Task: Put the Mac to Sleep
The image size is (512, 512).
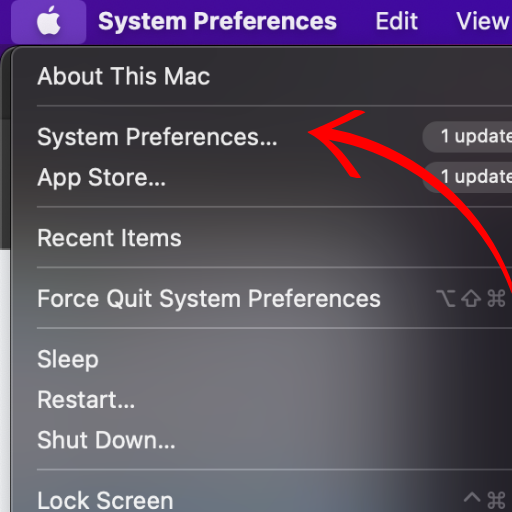Action: [x=68, y=360]
